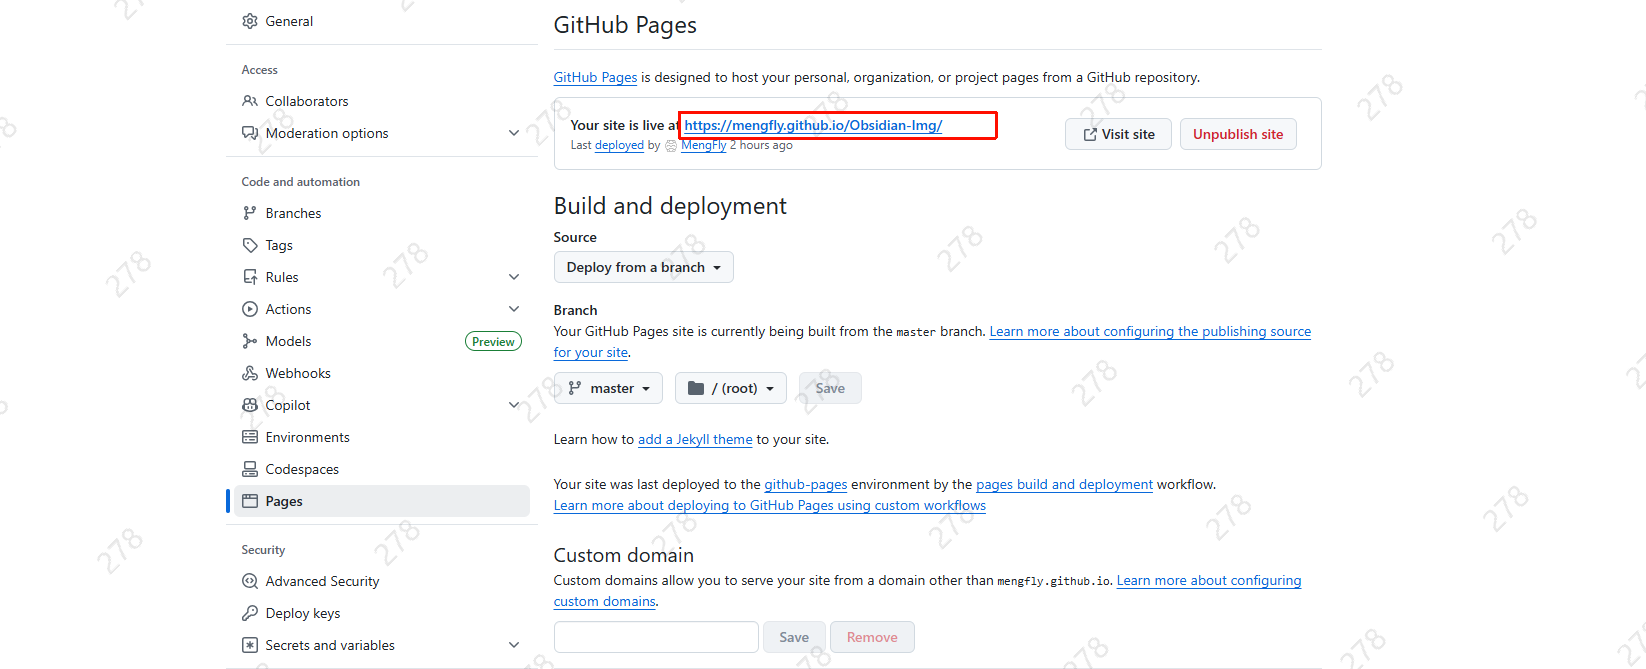Expand the Rules chevron

514,277
